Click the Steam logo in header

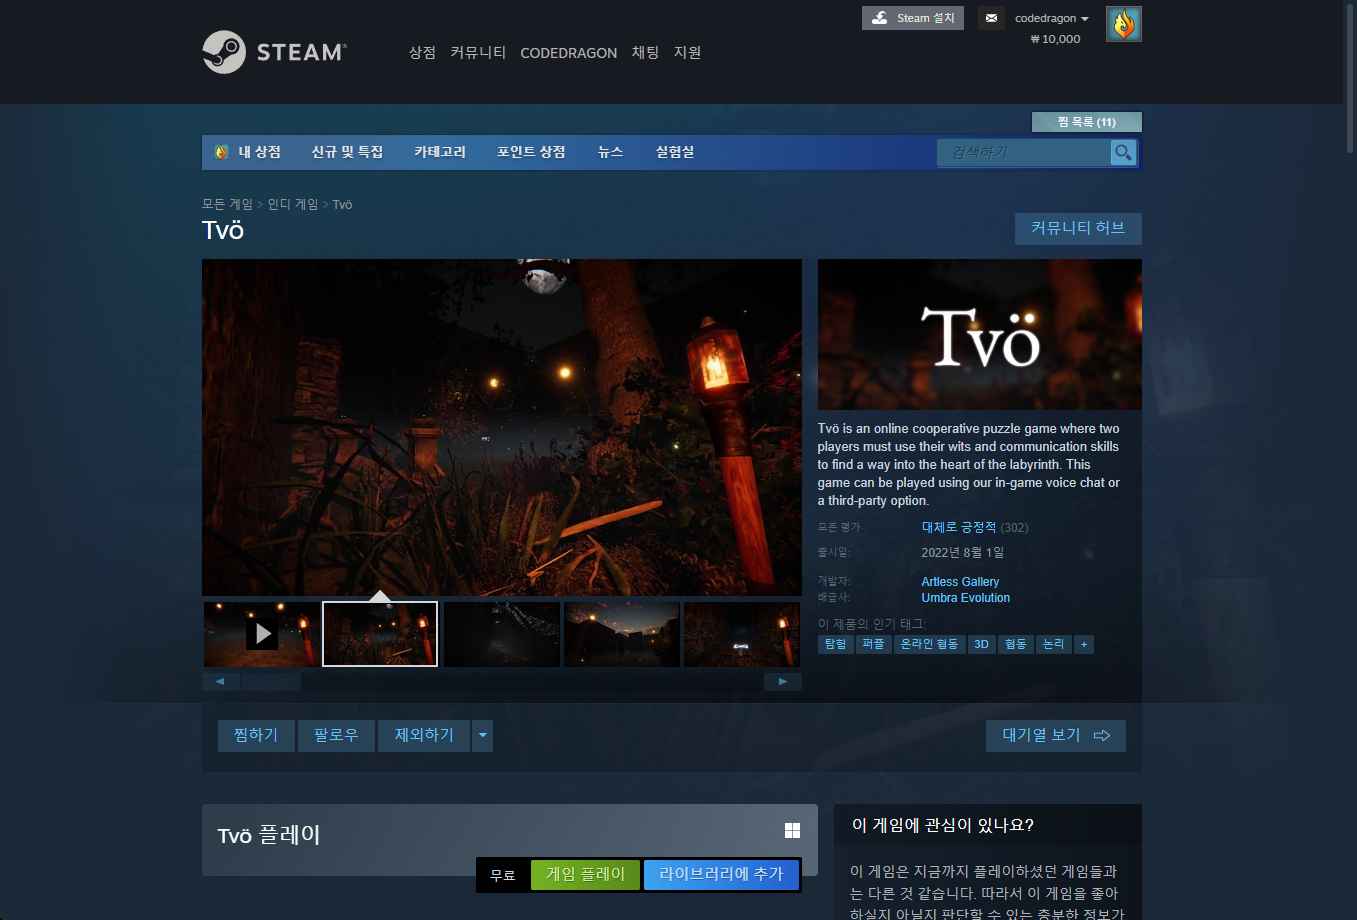(x=274, y=52)
